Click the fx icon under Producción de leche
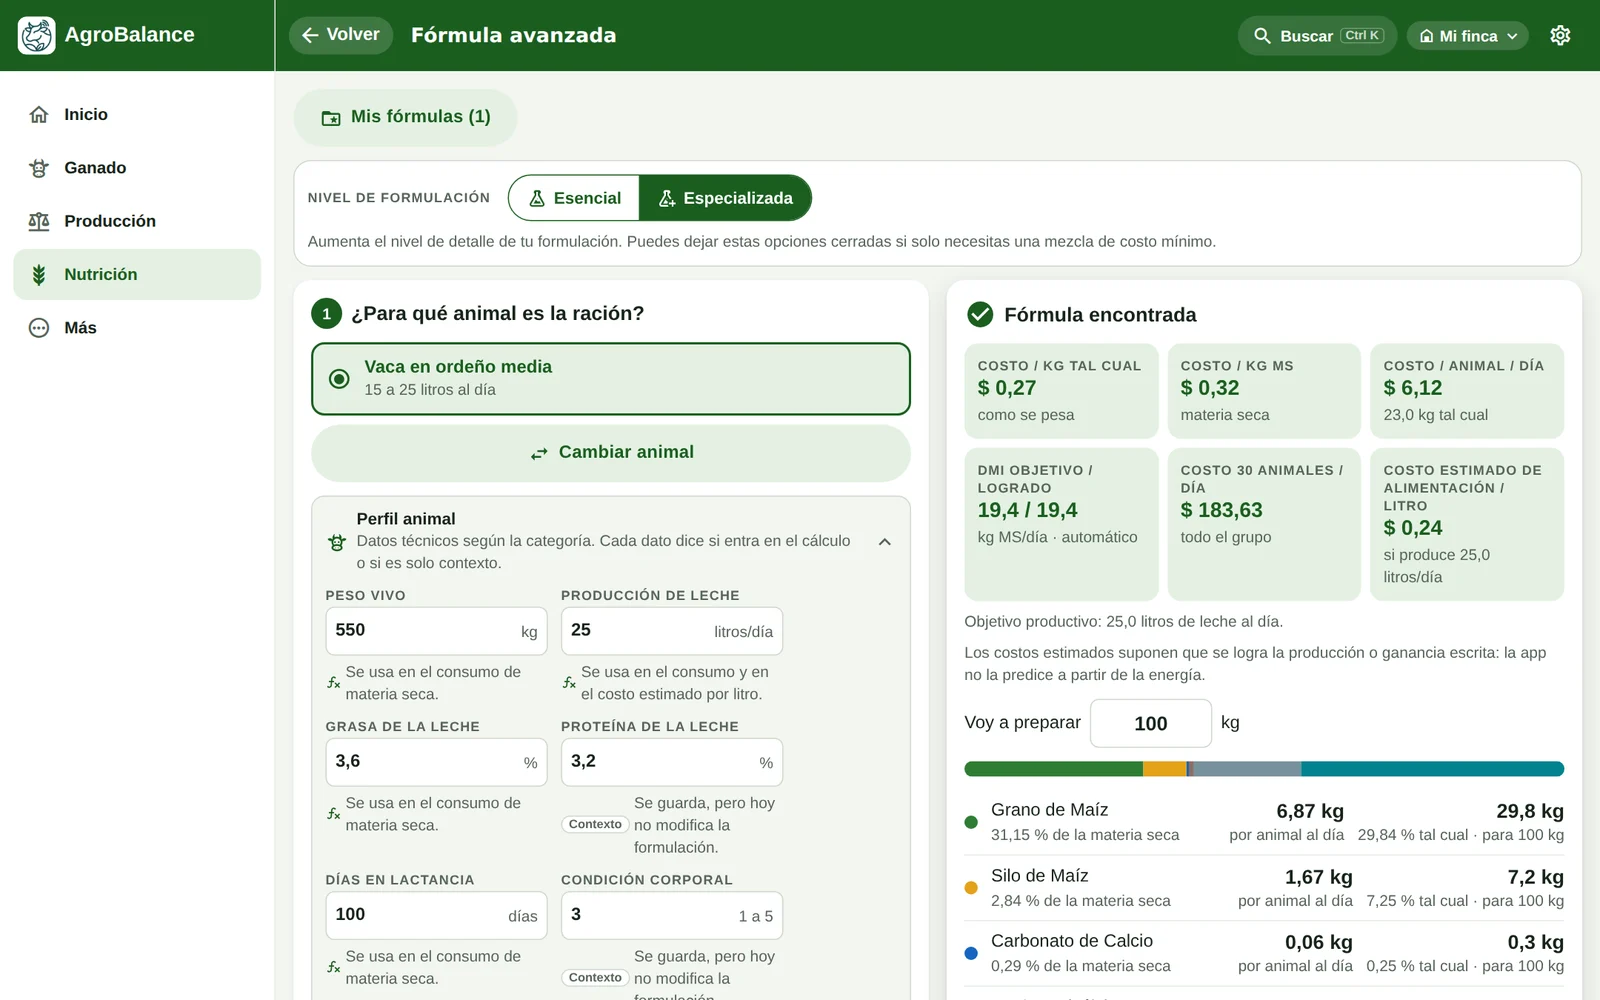The height and width of the screenshot is (1000, 1600). pyautogui.click(x=569, y=683)
